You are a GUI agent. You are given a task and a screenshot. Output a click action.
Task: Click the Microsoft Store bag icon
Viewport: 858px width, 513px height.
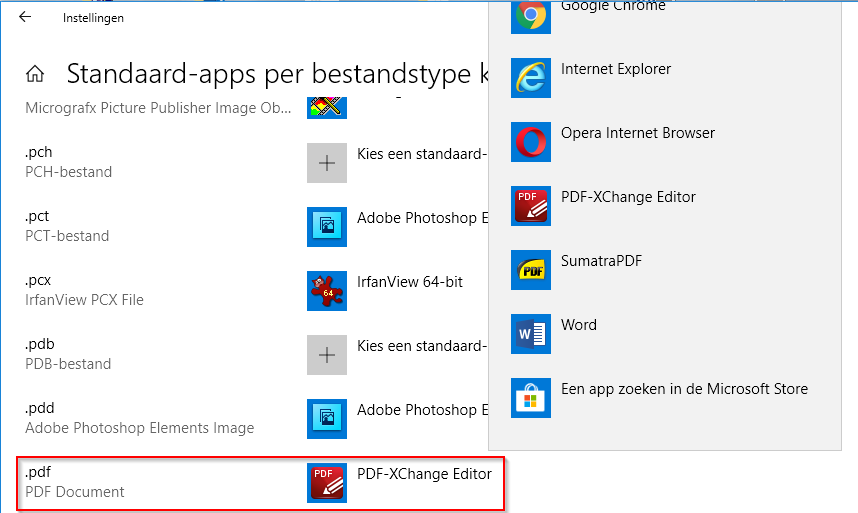click(x=530, y=398)
